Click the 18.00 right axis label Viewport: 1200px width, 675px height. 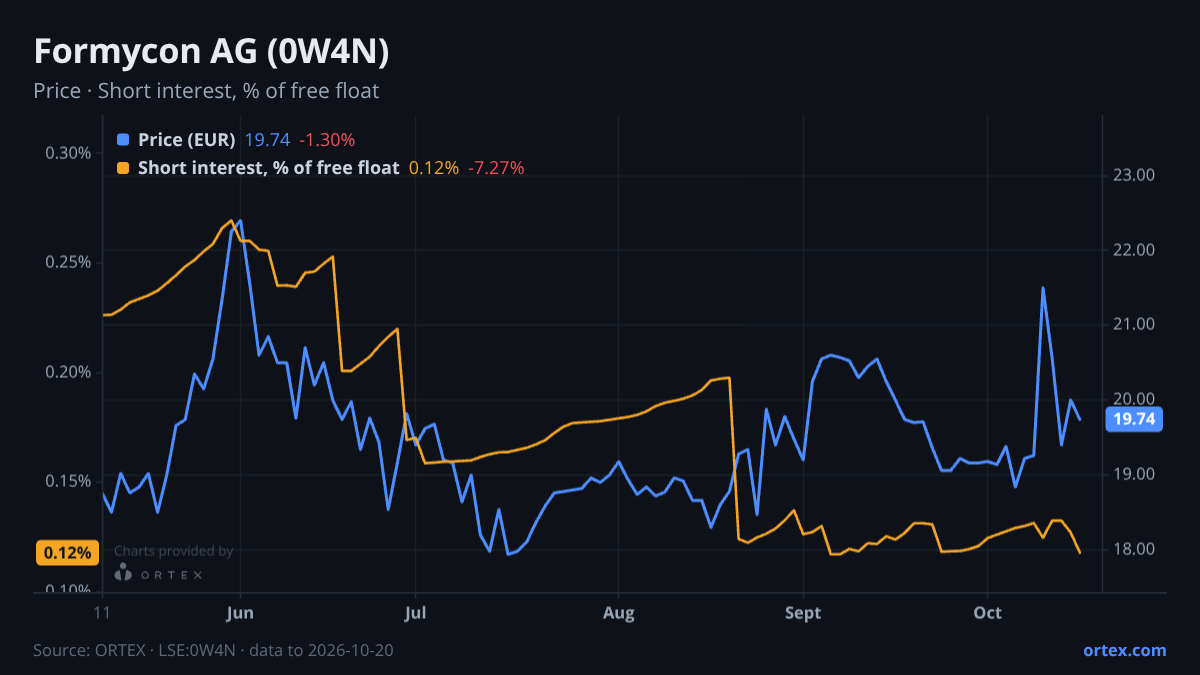click(x=1134, y=549)
